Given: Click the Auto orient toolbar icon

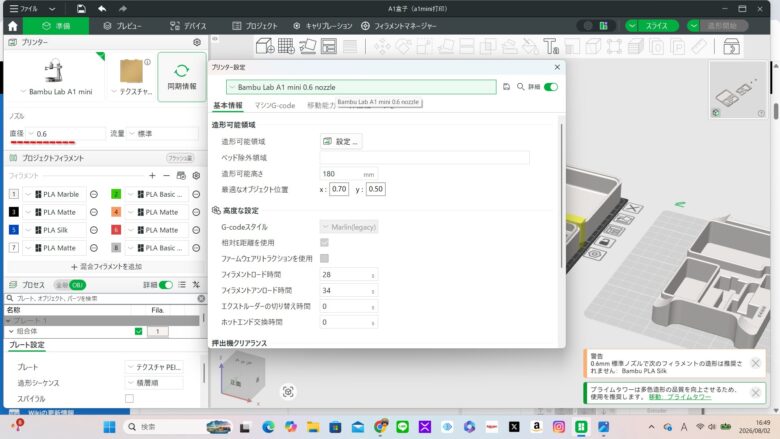Looking at the screenshot, I should coord(307,46).
